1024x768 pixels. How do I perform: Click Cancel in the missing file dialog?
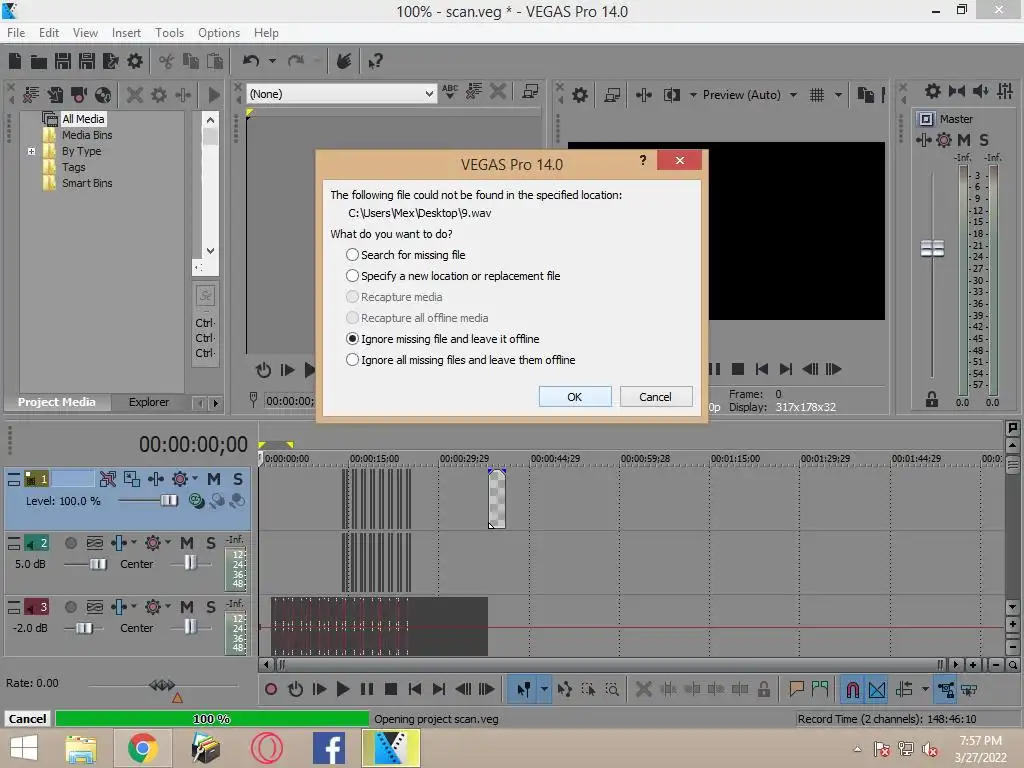(x=655, y=396)
